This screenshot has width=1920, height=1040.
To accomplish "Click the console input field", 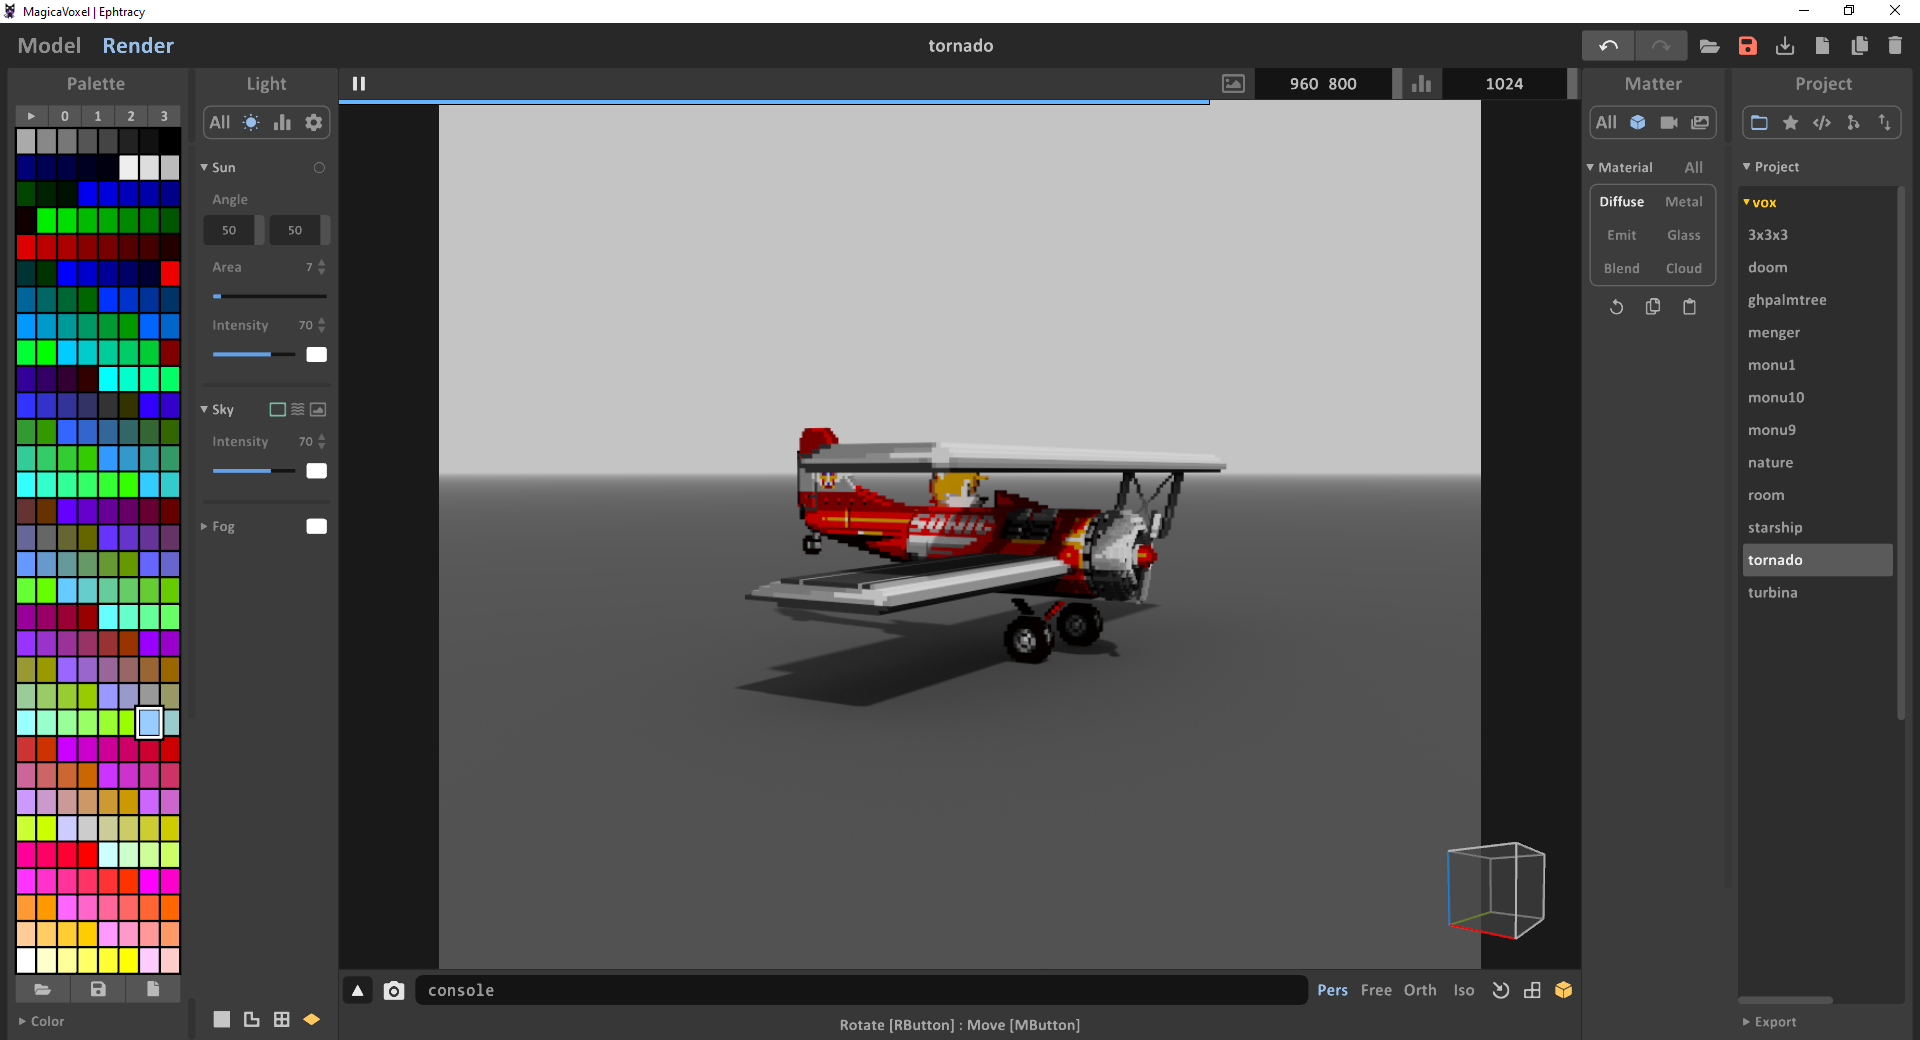I will point(862,990).
